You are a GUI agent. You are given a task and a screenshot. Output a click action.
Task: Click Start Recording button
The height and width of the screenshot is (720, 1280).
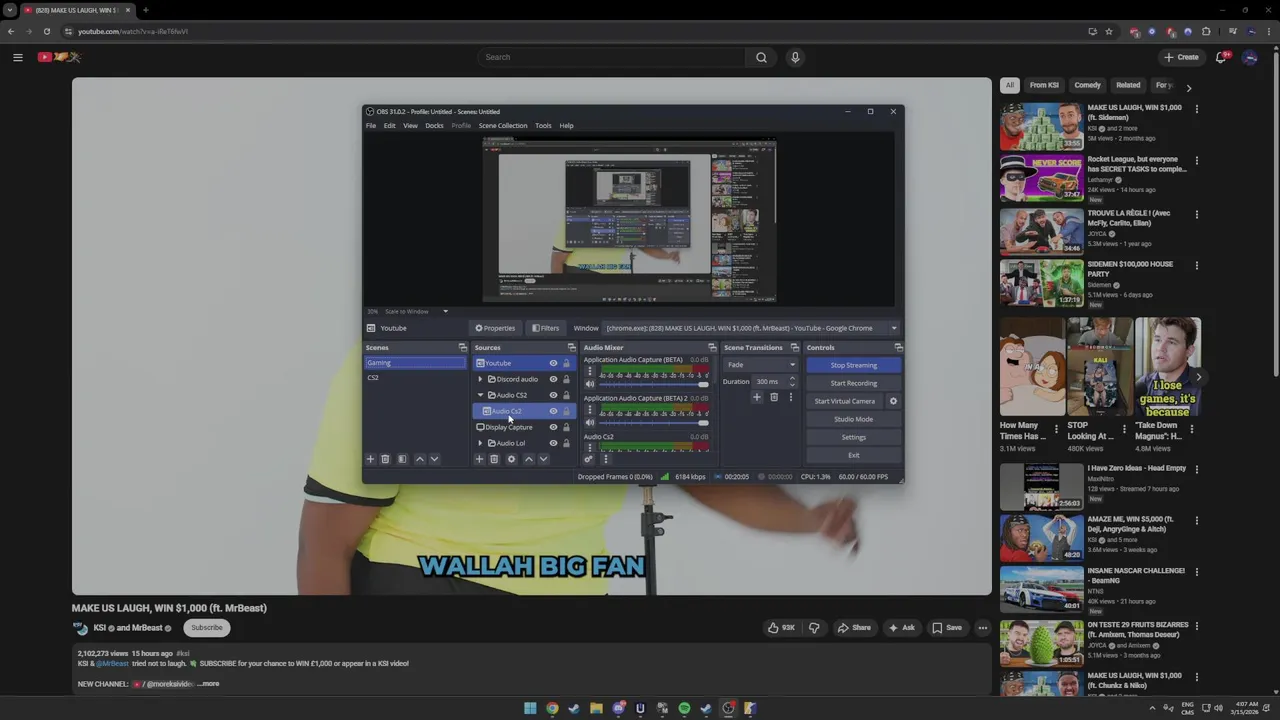(853, 383)
